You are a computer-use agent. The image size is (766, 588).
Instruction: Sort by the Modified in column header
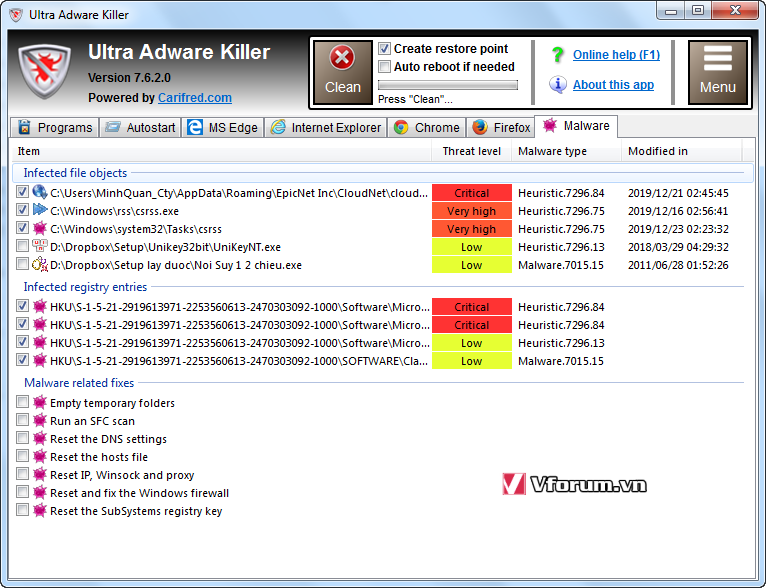[681, 151]
